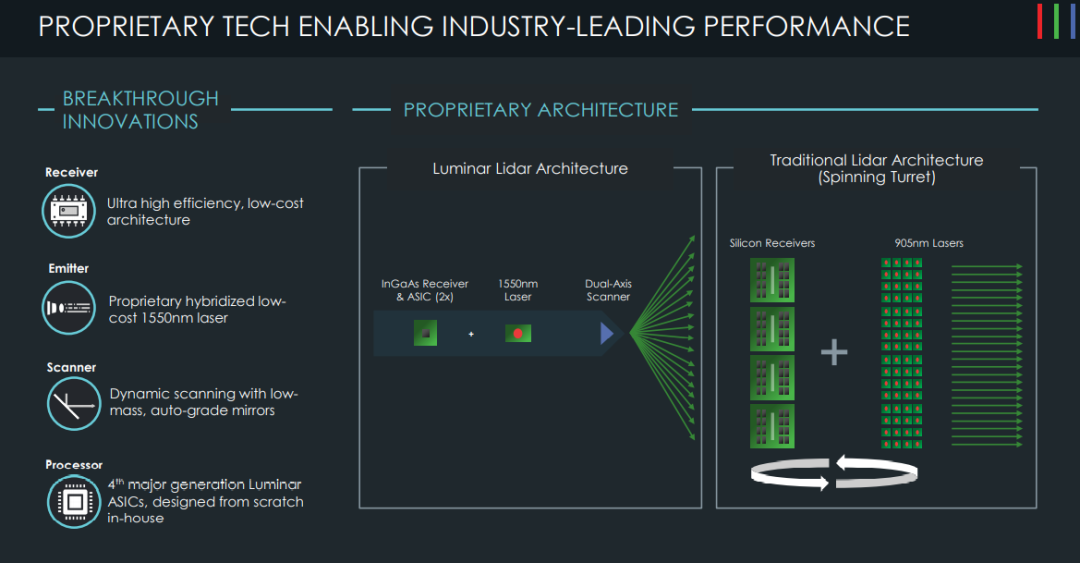Click the 'Silicon Receivers' label
This screenshot has height=563, width=1080.
[x=772, y=243]
